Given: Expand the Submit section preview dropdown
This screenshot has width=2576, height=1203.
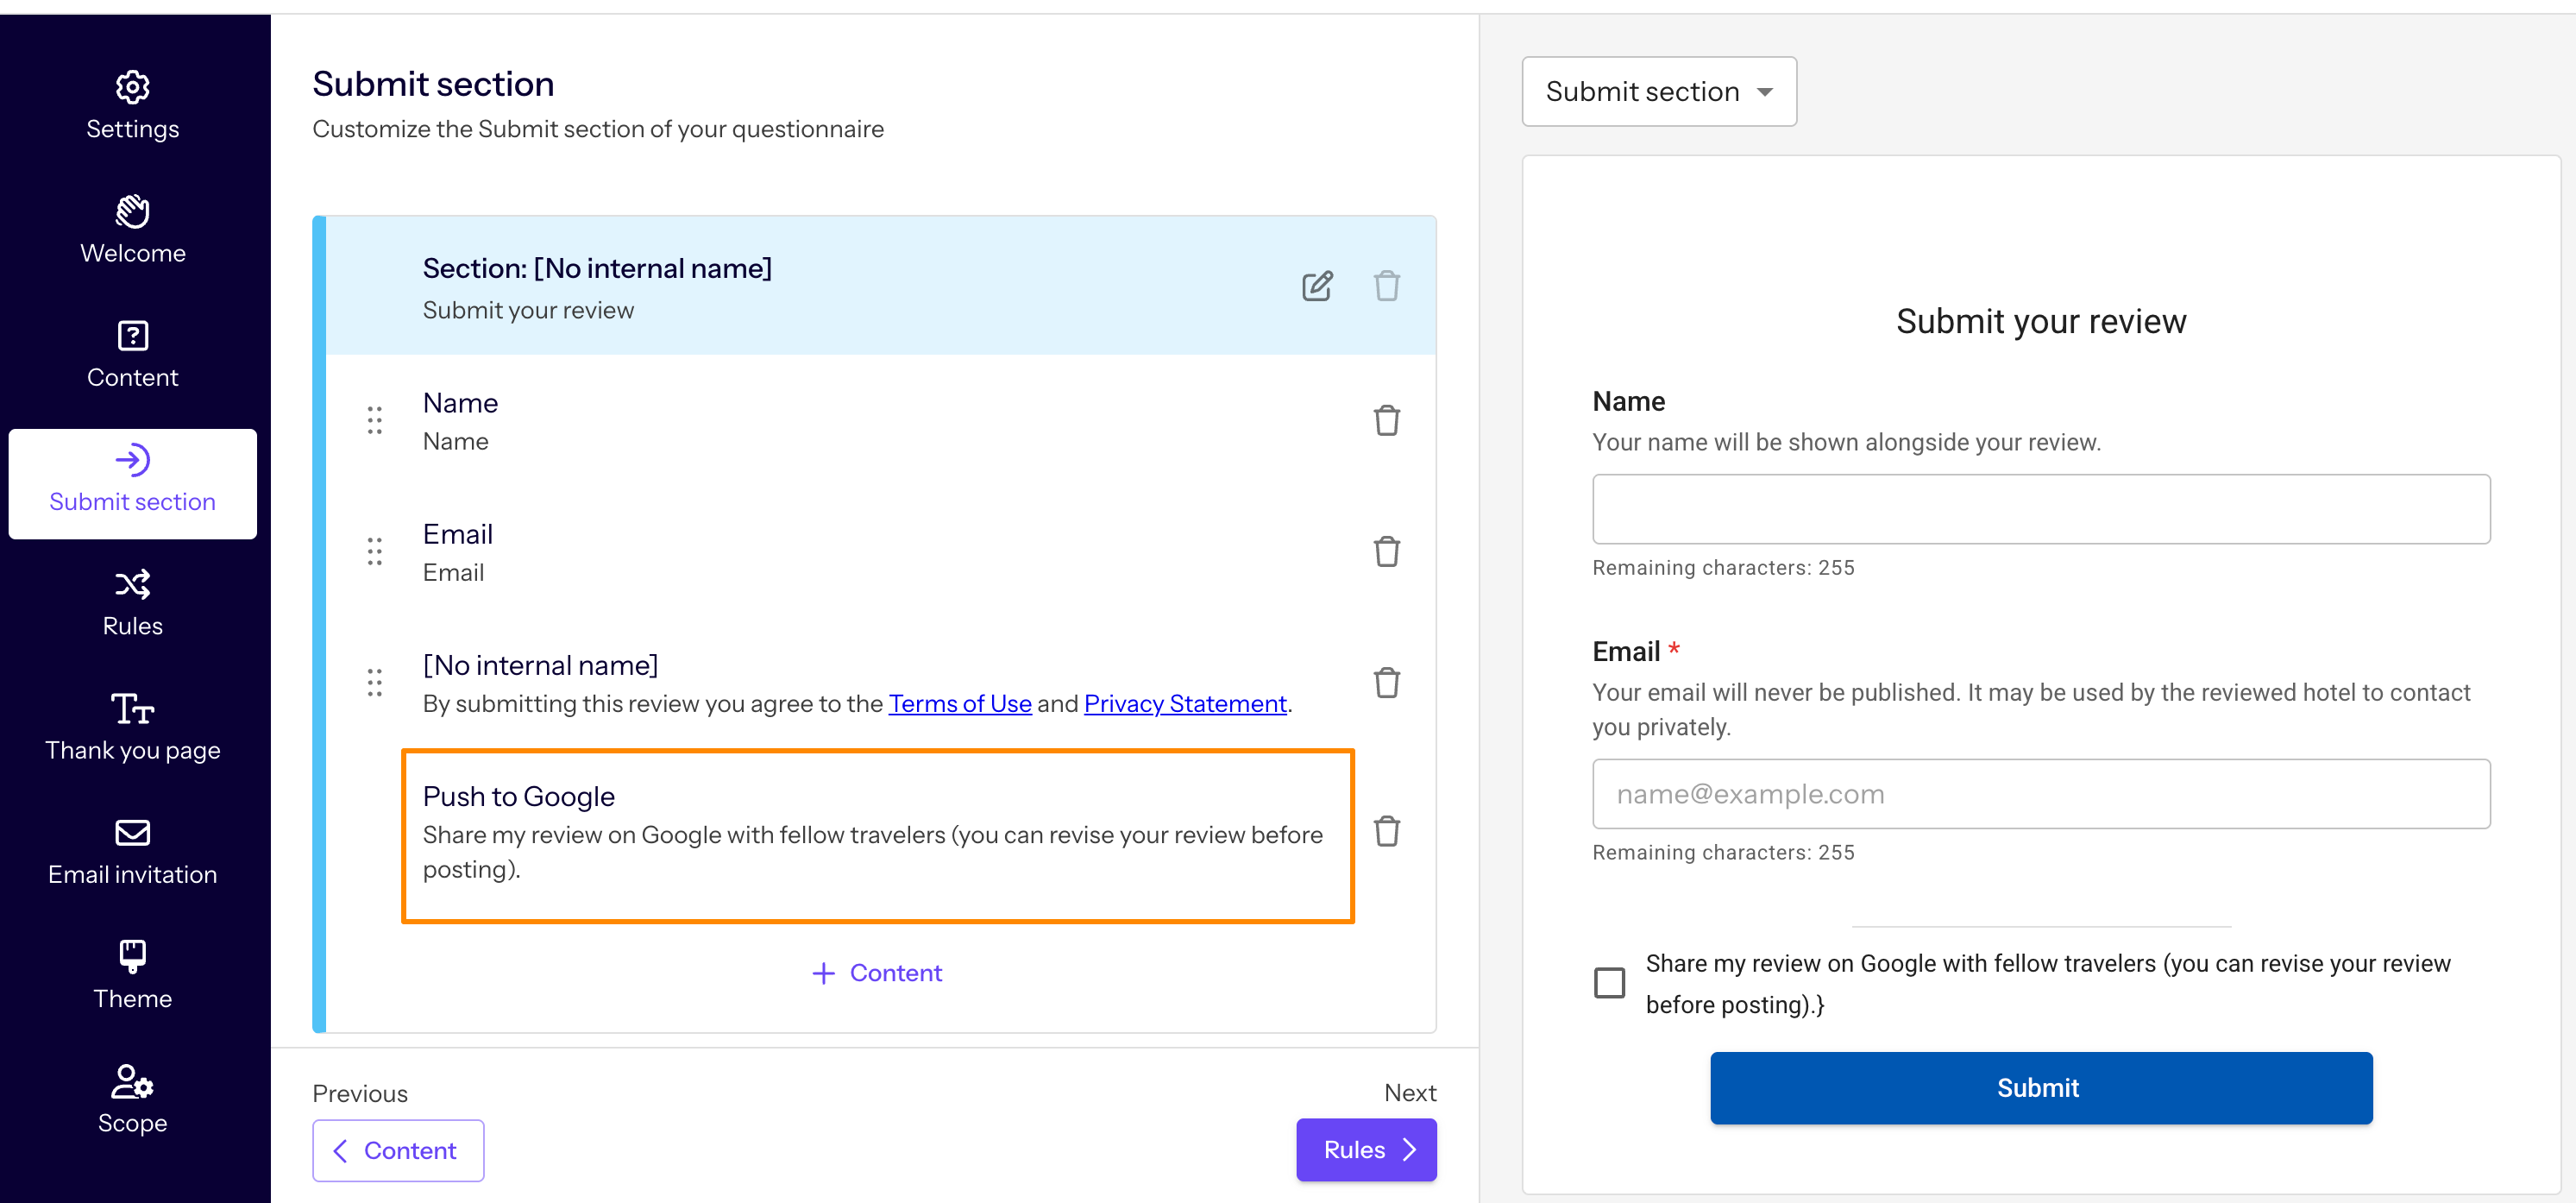Looking at the screenshot, I should point(1658,91).
